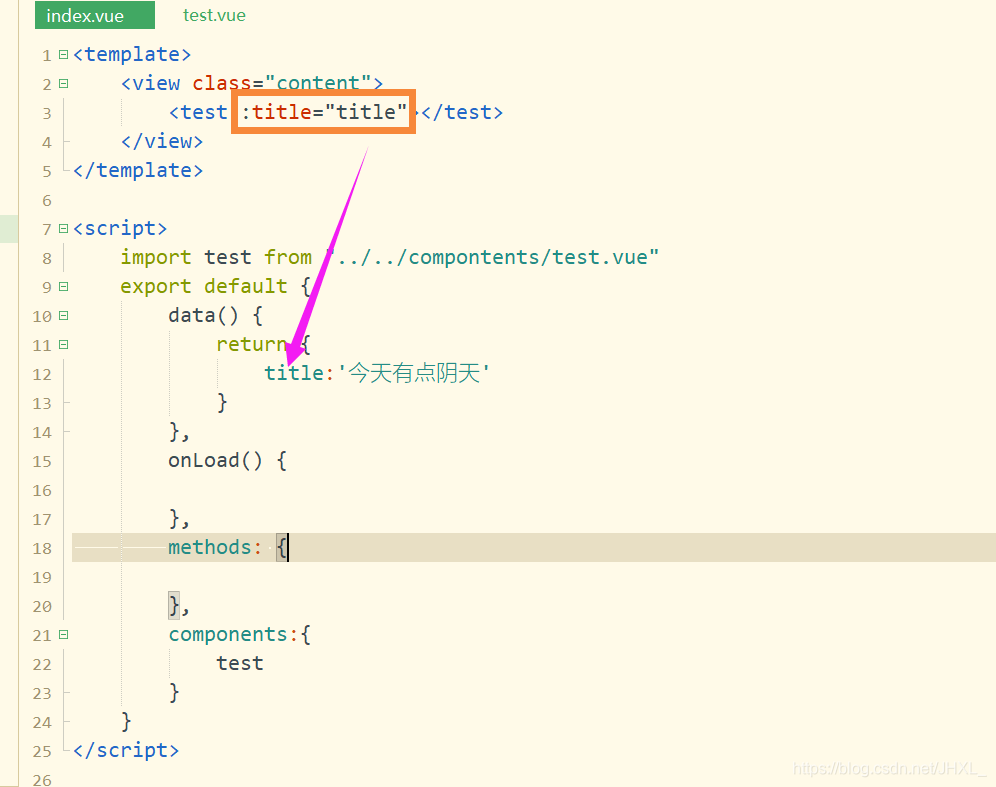The width and height of the screenshot is (996, 787).
Task: Click the closing </template> tag
Action: pyautogui.click(x=138, y=170)
